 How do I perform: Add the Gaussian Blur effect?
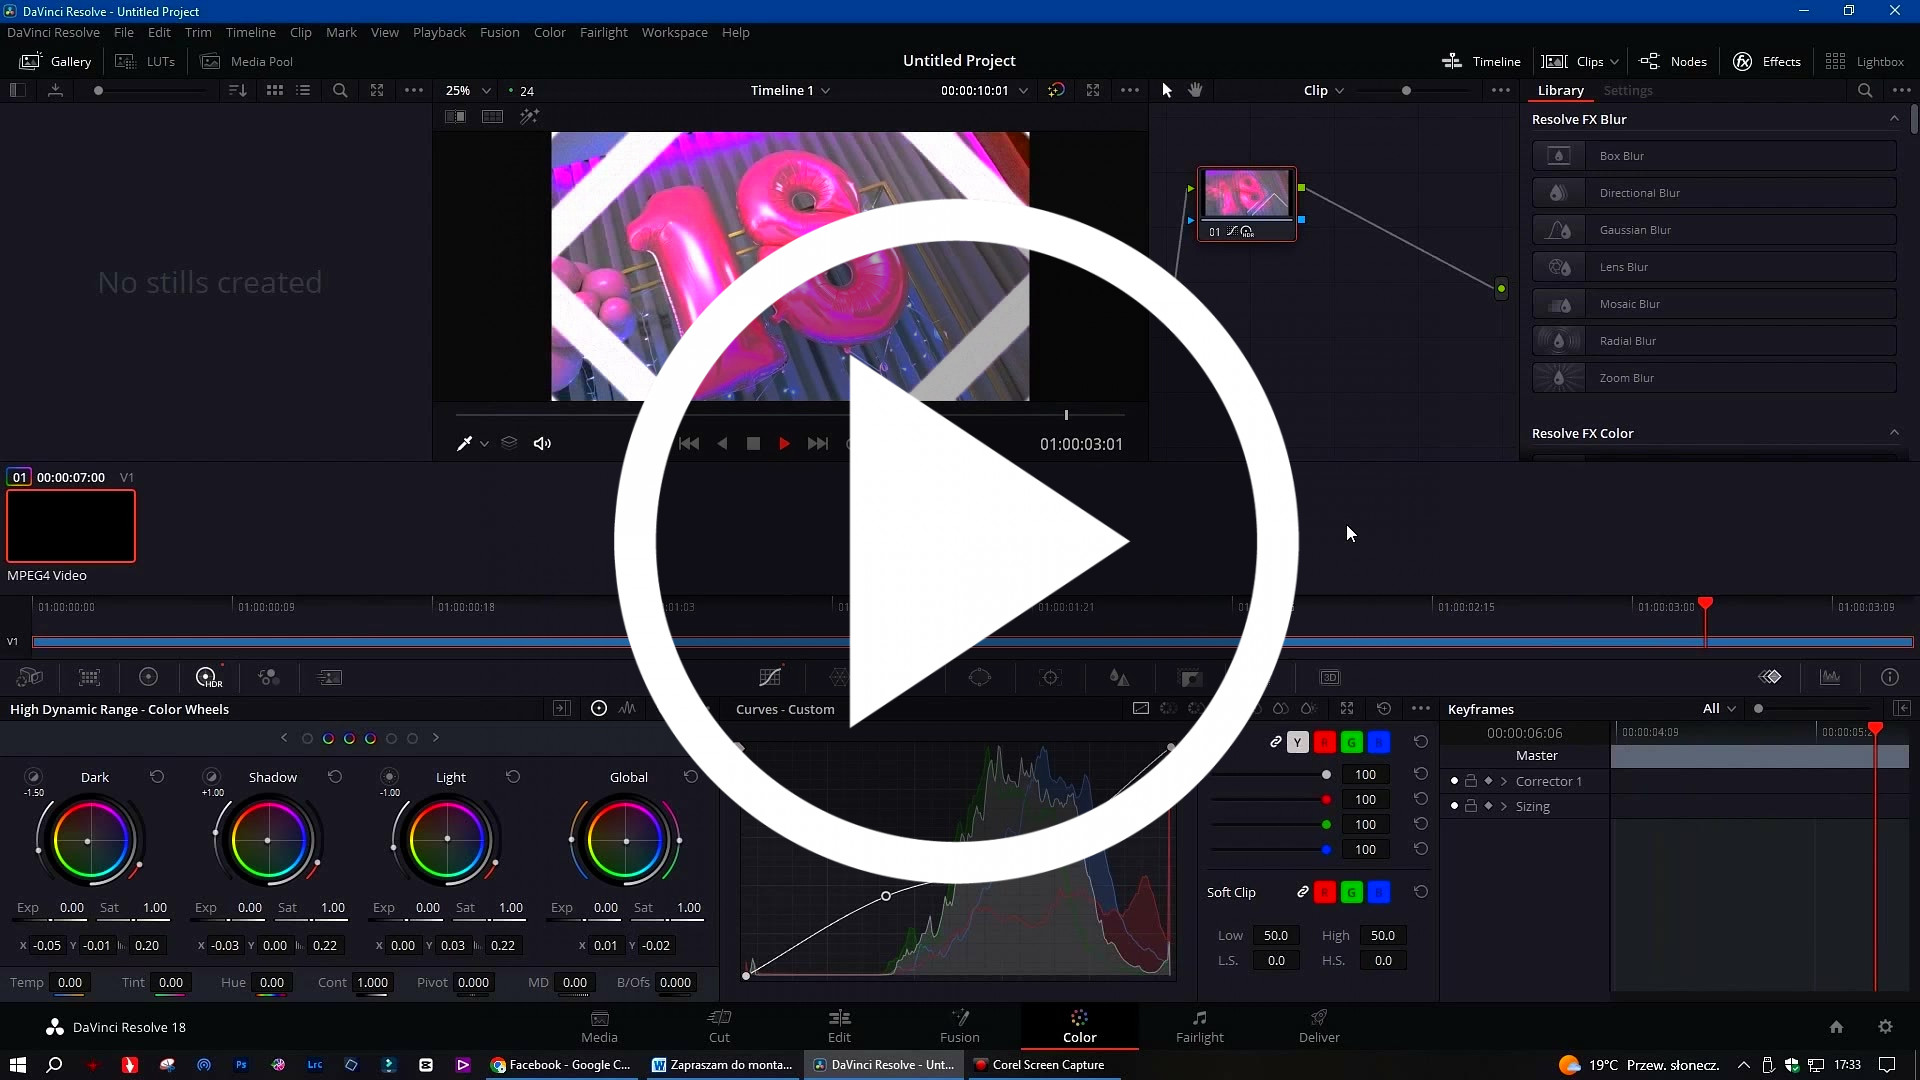1714,230
